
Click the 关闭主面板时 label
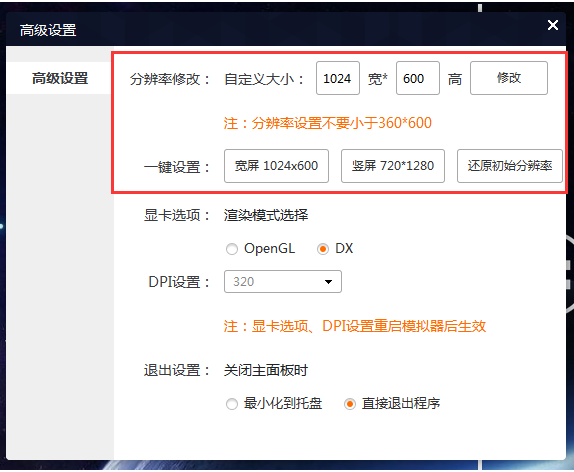pyautogui.click(x=266, y=371)
